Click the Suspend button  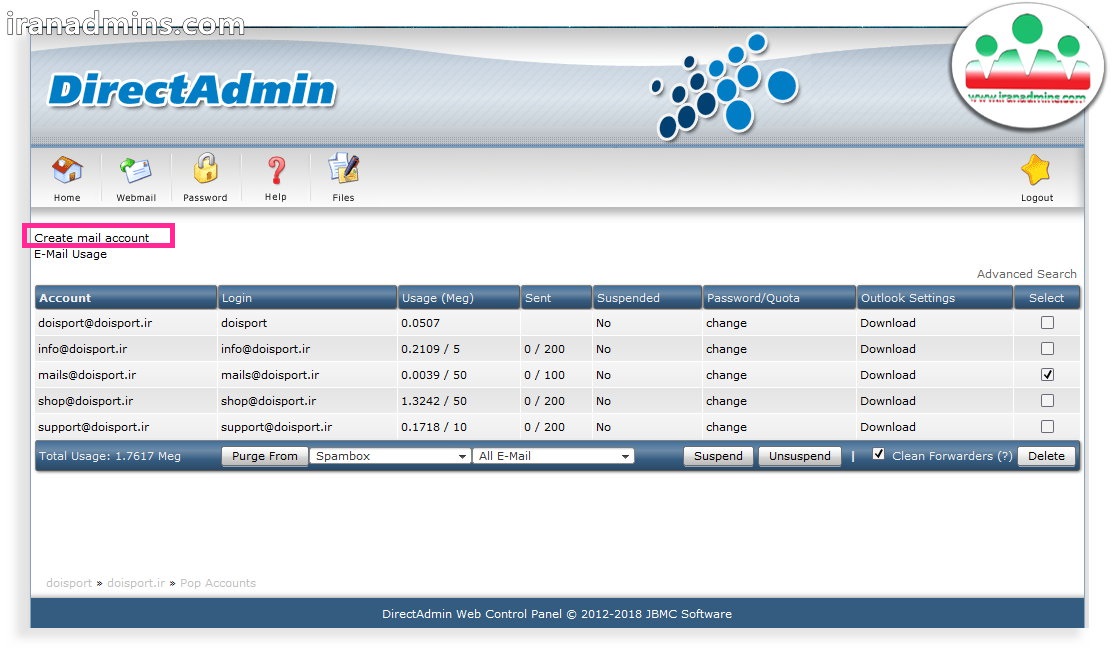point(718,456)
